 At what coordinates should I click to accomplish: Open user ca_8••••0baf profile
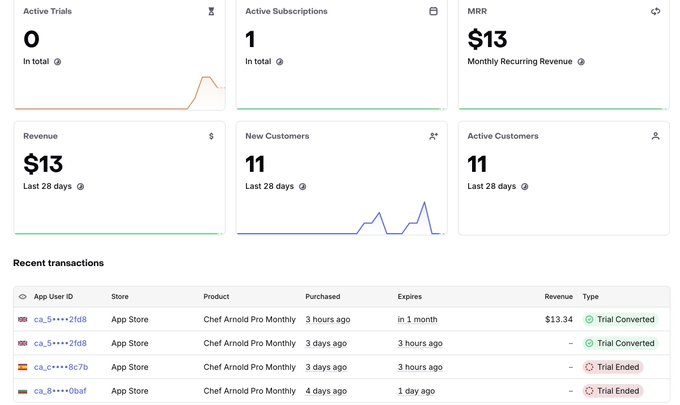[x=60, y=391]
